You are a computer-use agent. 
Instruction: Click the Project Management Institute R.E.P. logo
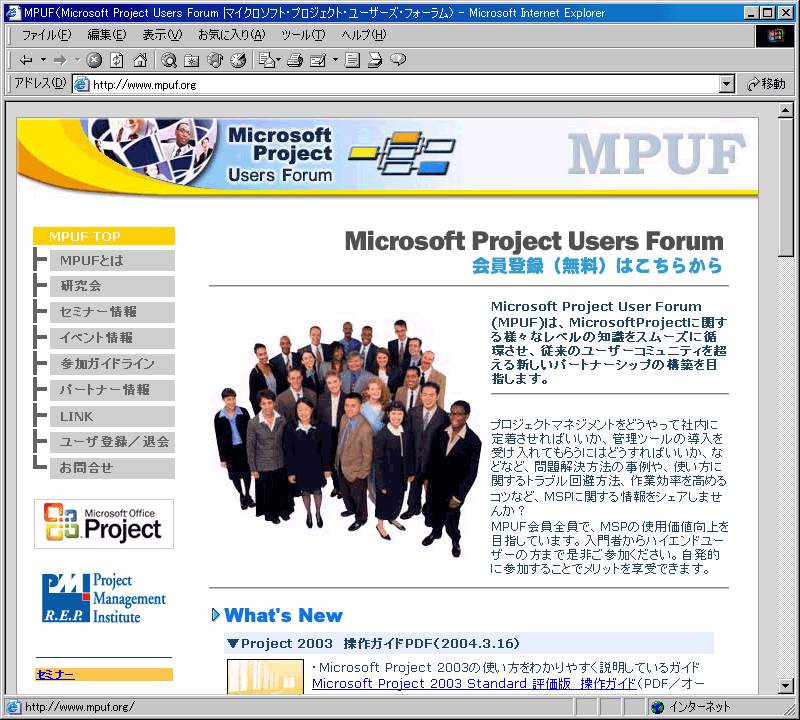104,598
